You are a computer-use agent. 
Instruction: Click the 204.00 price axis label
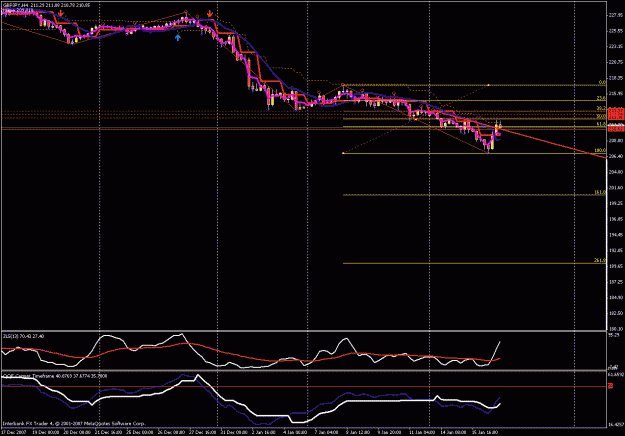tap(616, 172)
